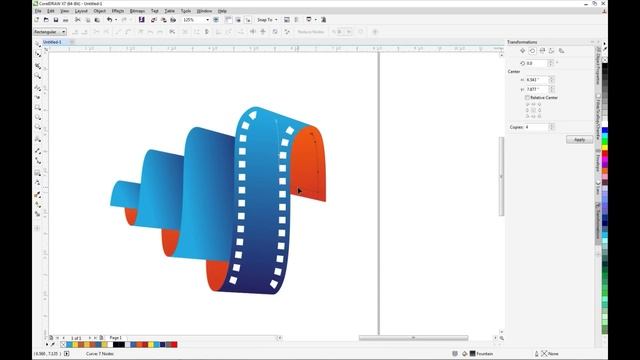Click the Page 1 tab
The height and width of the screenshot is (360, 640).
[x=116, y=338]
